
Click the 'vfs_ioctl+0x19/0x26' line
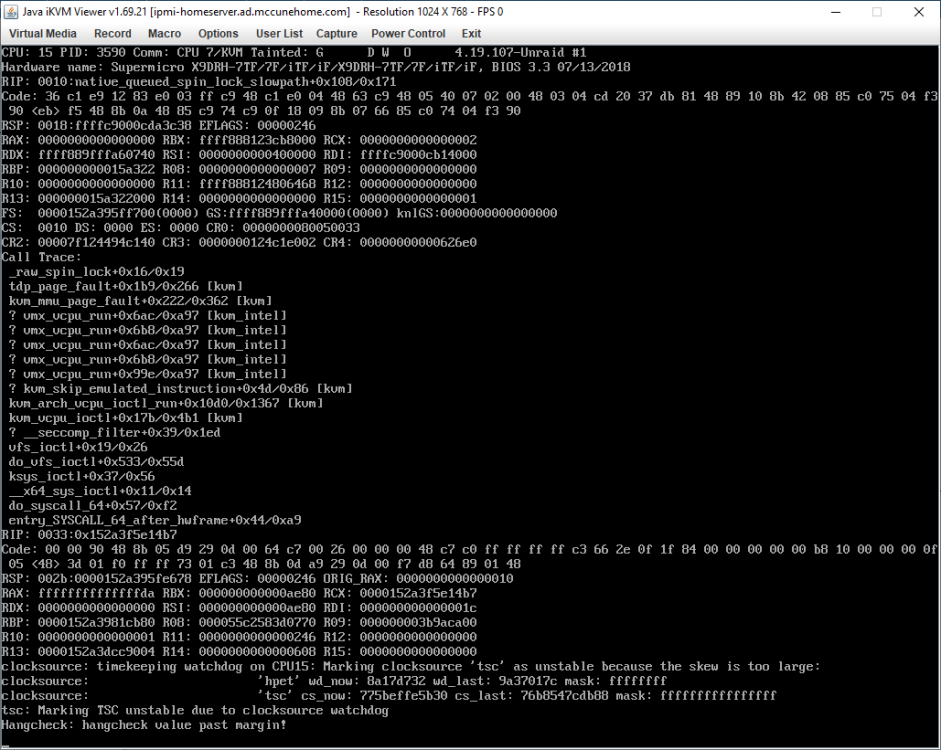[77, 447]
